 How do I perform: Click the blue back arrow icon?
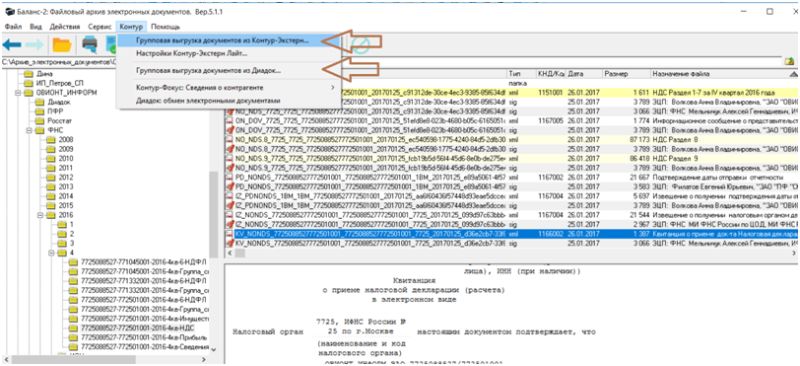tap(12, 45)
